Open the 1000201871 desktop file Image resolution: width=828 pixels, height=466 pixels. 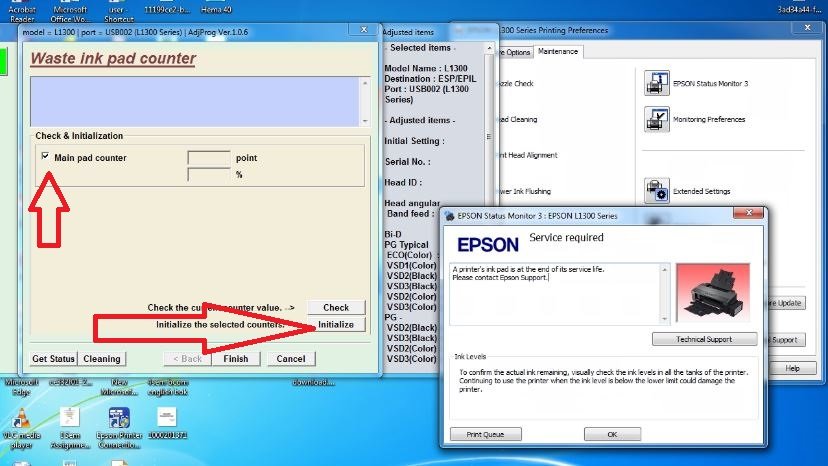(167, 424)
